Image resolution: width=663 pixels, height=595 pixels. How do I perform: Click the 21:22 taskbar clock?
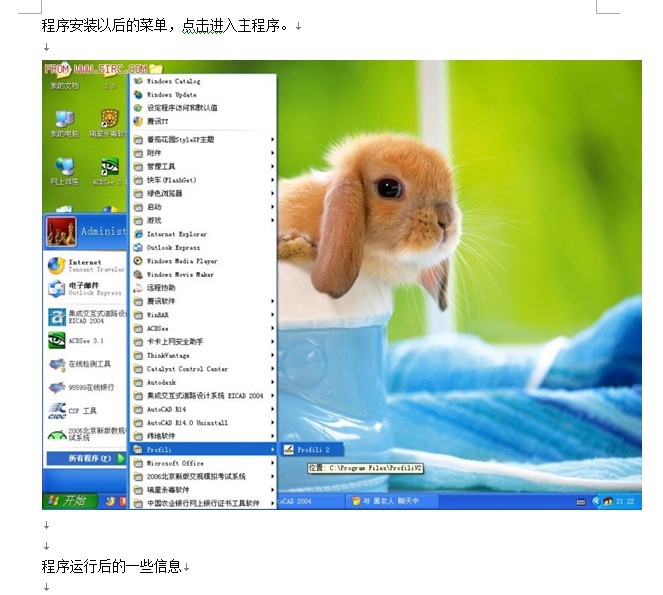625,502
